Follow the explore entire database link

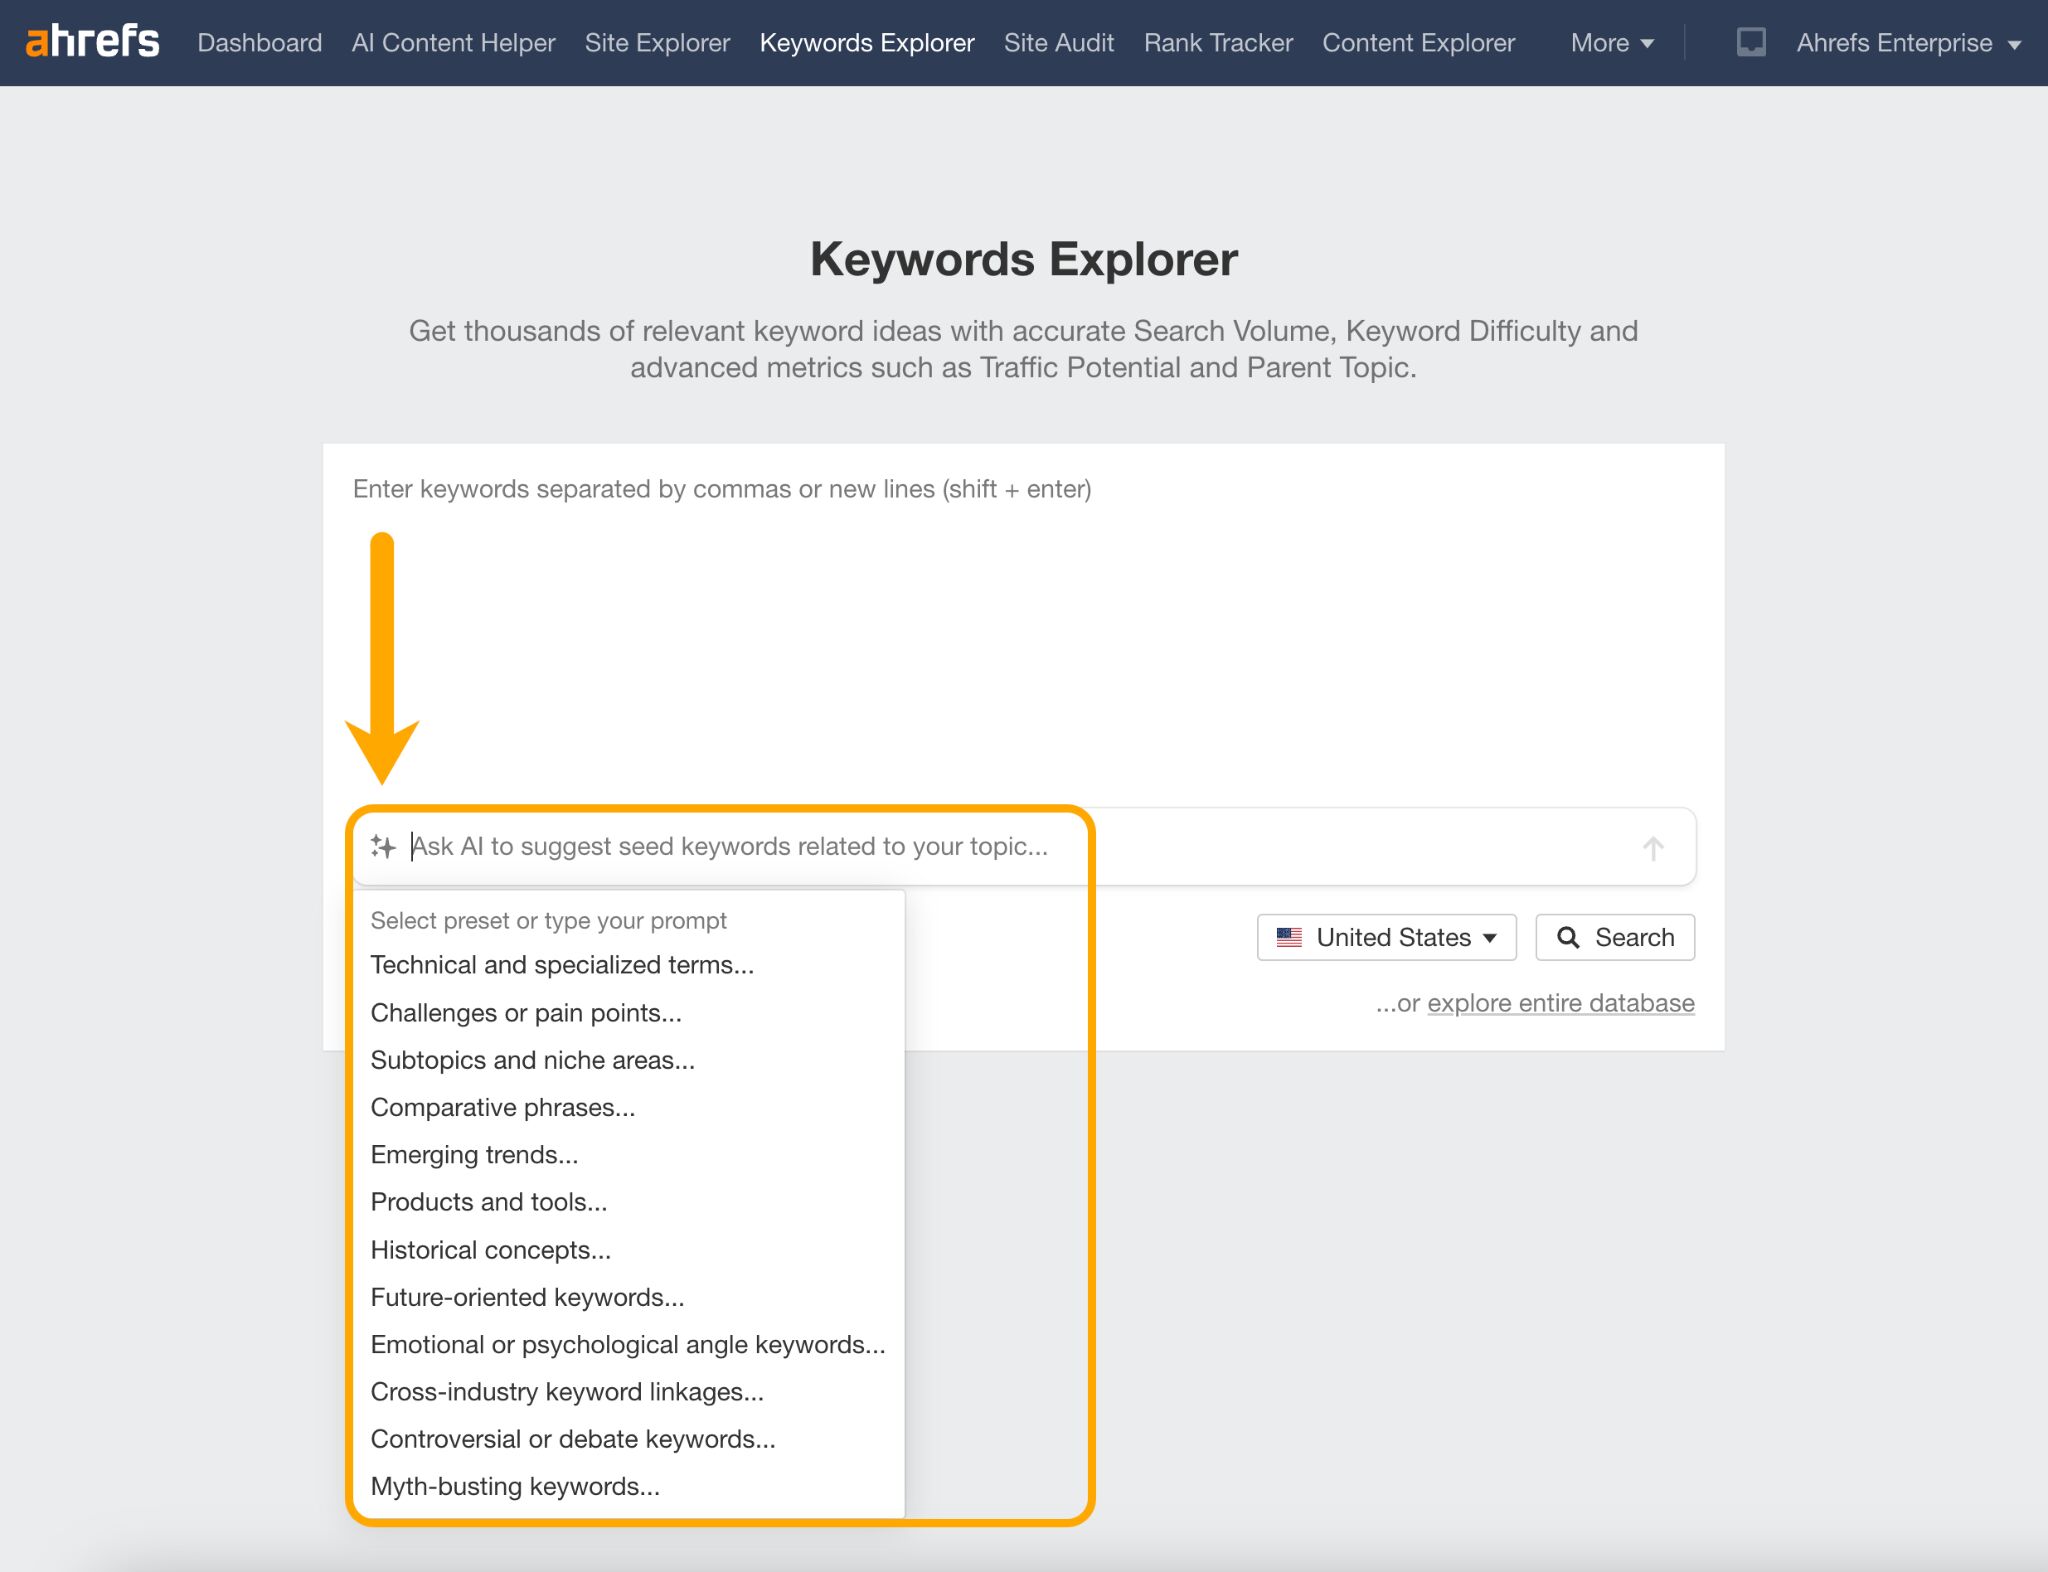click(x=1560, y=1003)
